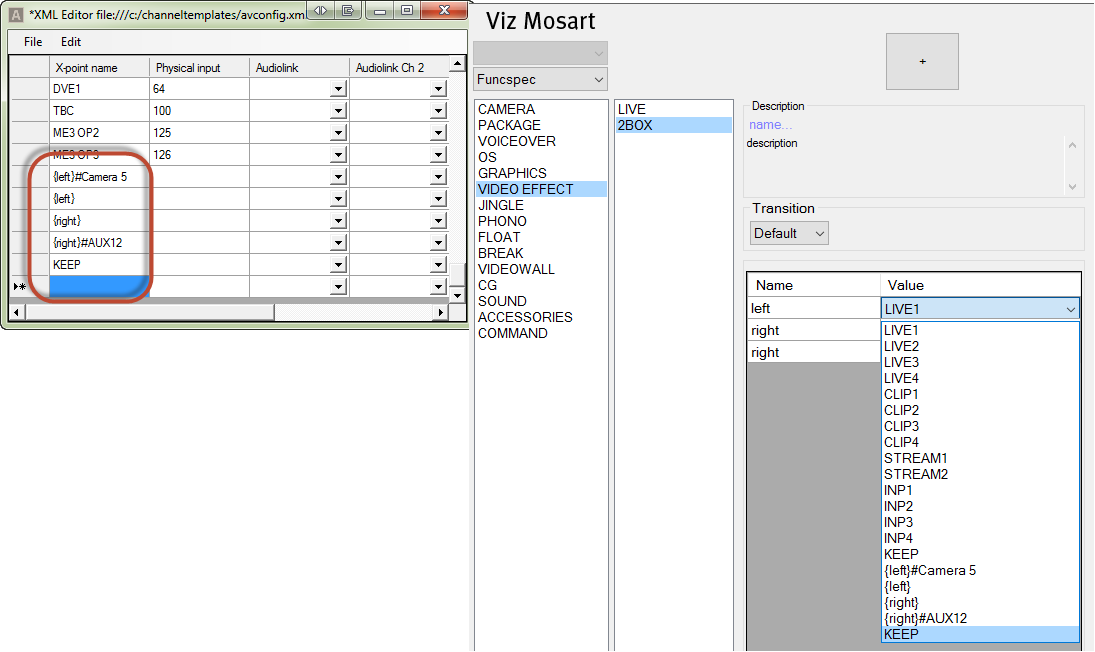Select VIDEO EFFECT in the type list
Viewport: 1095px width, 652px height.
click(526, 189)
